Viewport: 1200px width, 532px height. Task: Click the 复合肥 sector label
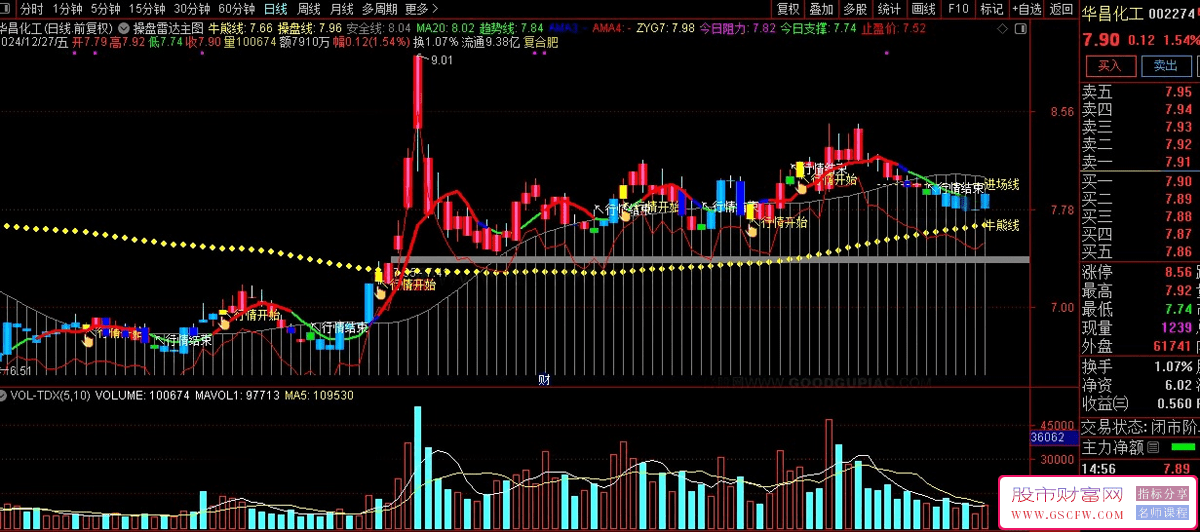click(541, 42)
